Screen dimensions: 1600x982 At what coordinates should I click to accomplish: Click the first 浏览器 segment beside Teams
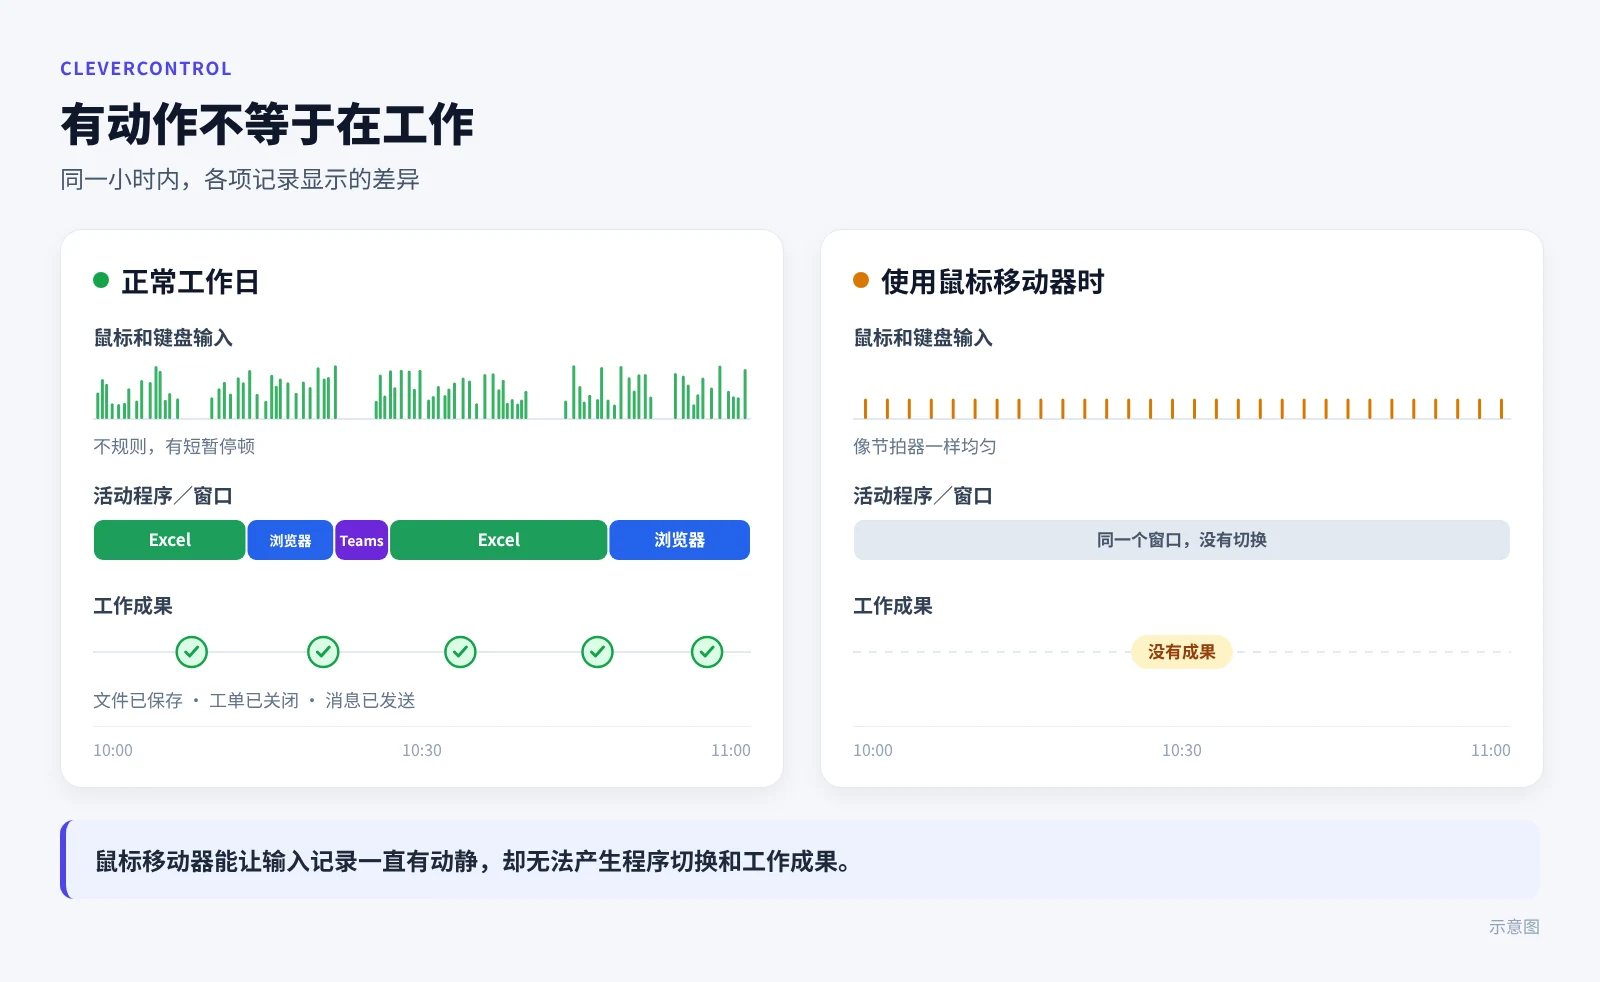pyautogui.click(x=290, y=540)
